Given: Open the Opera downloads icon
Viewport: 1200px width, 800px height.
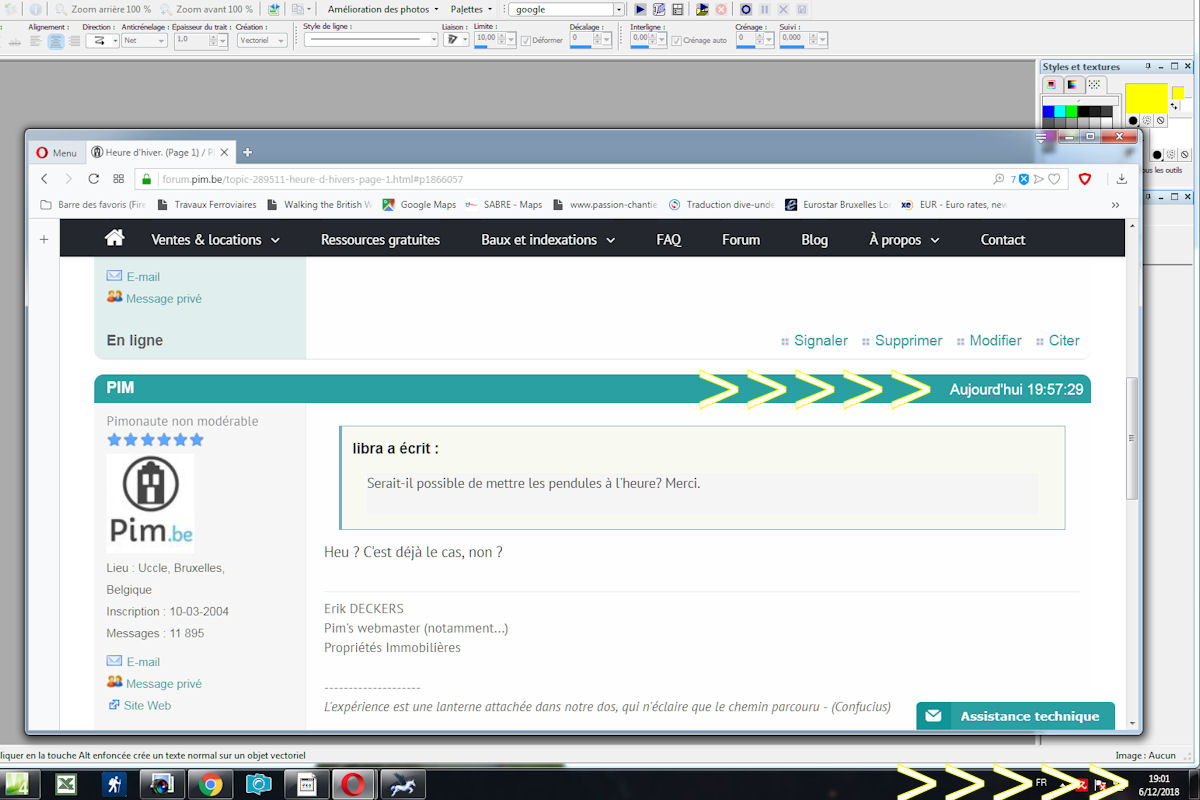Looking at the screenshot, I should point(1121,179).
